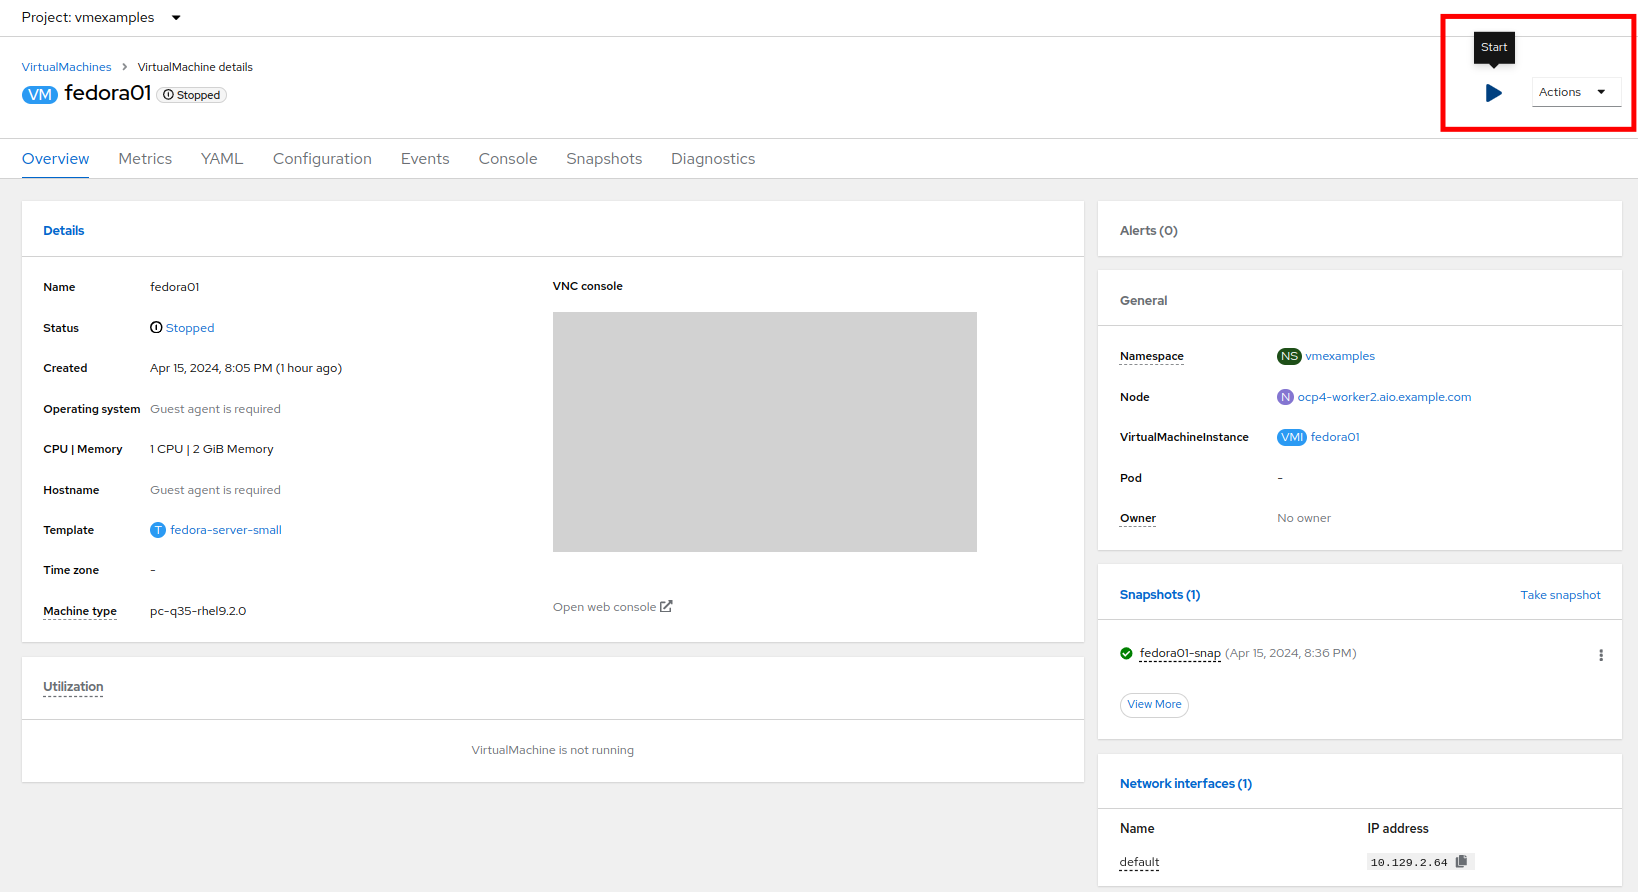Screen dimensions: 1638x892
Task: Open the fedora-server-small template link
Action: (226, 530)
